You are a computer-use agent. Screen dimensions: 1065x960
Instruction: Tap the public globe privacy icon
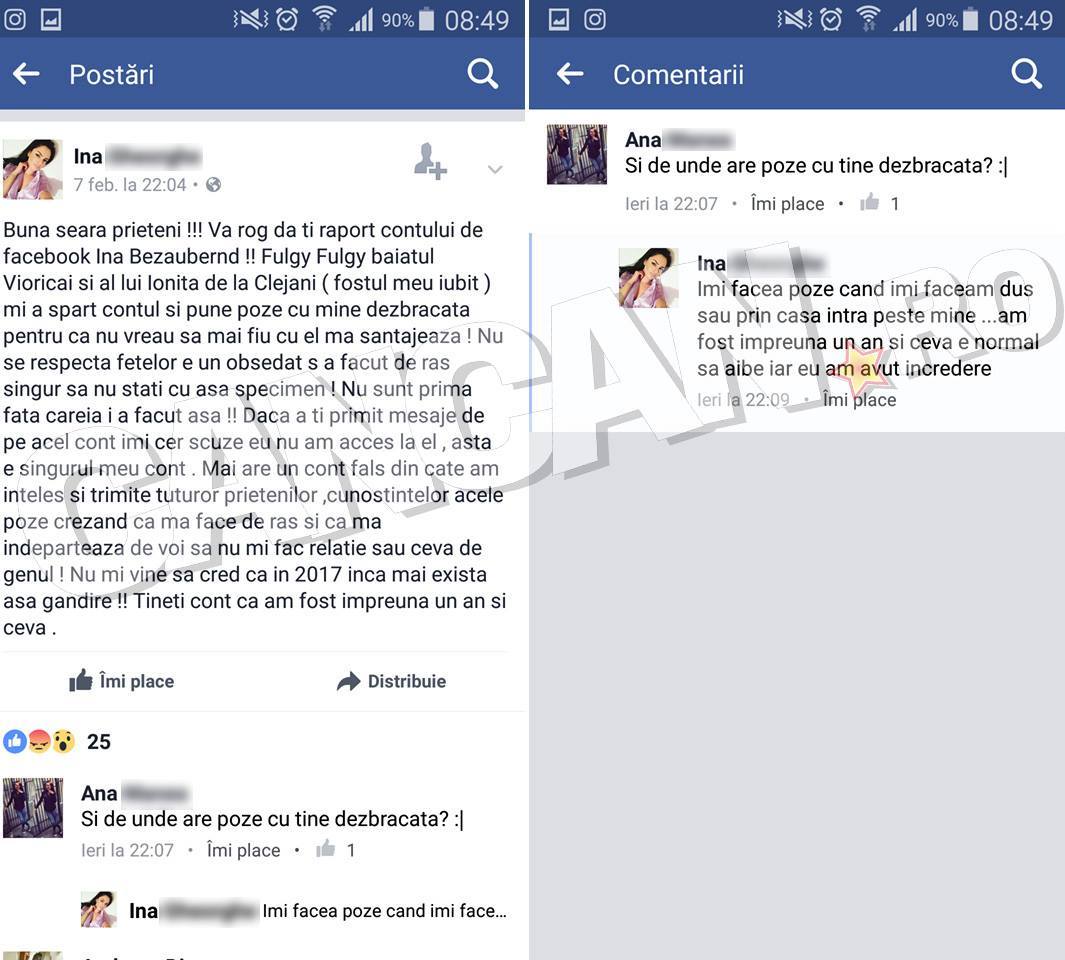[213, 184]
